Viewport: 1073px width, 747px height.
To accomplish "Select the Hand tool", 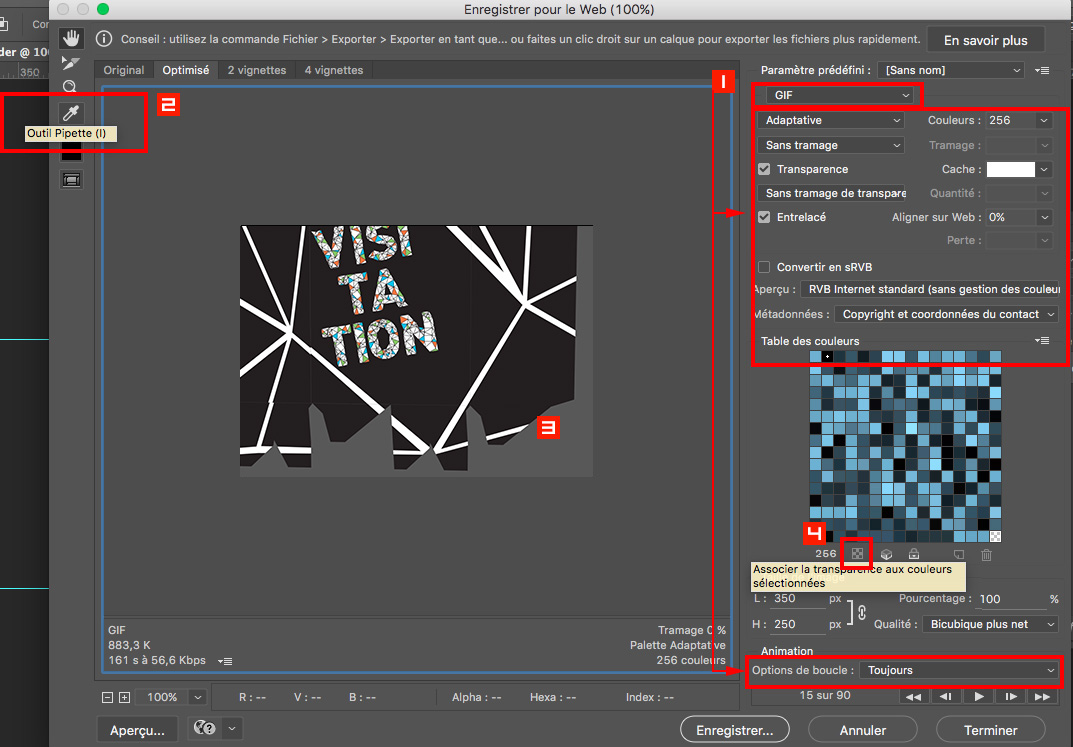I will pyautogui.click(x=70, y=39).
